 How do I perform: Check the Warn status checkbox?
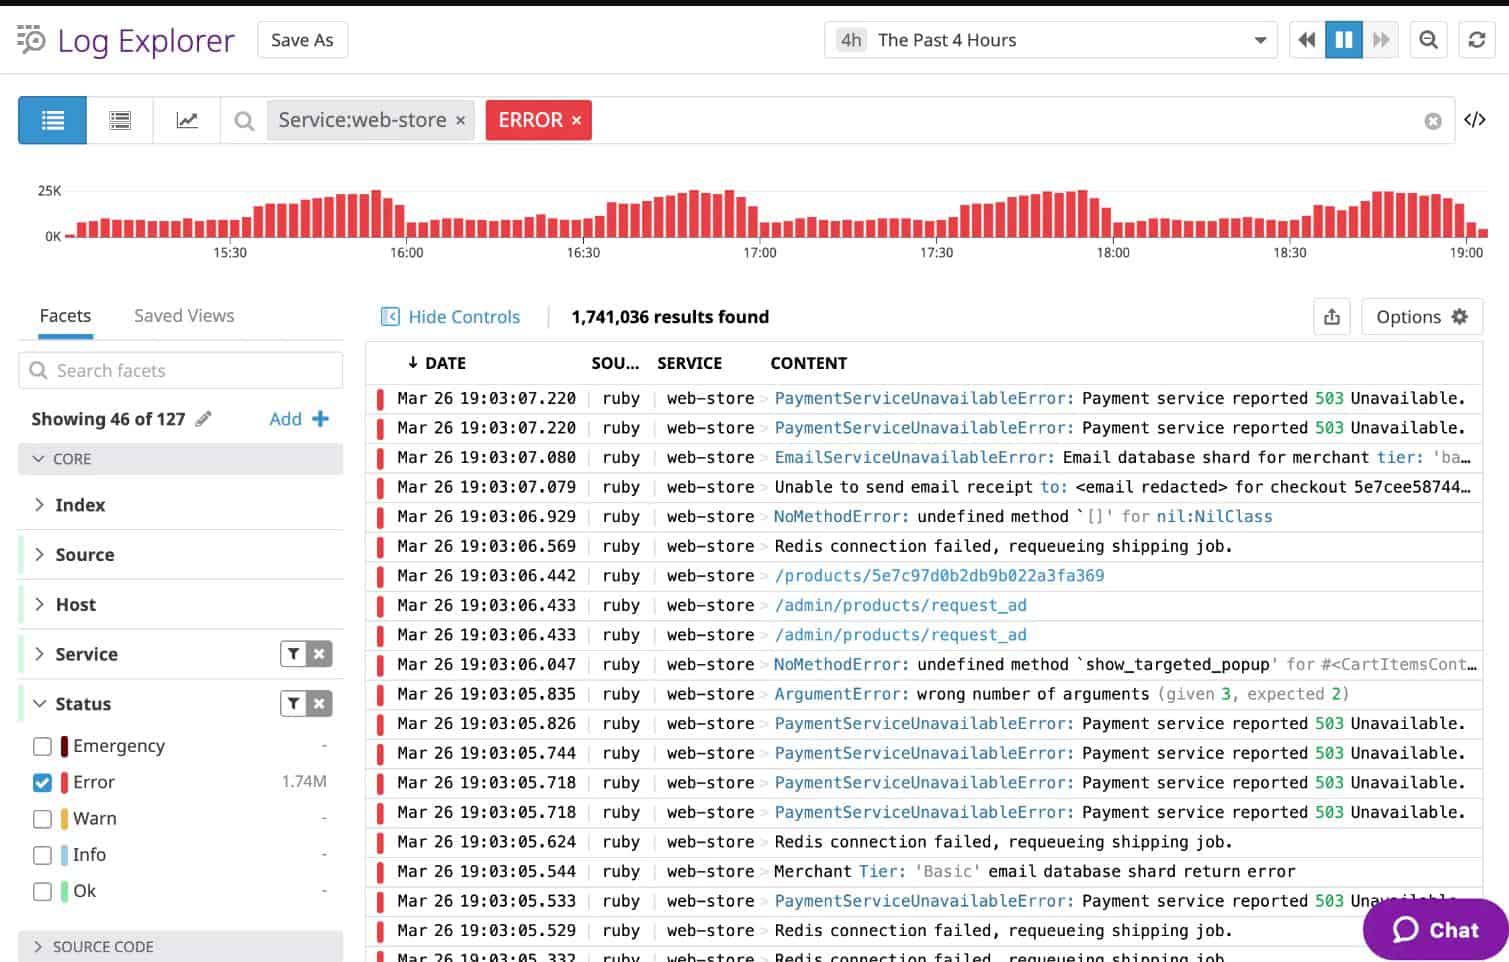pos(42,819)
